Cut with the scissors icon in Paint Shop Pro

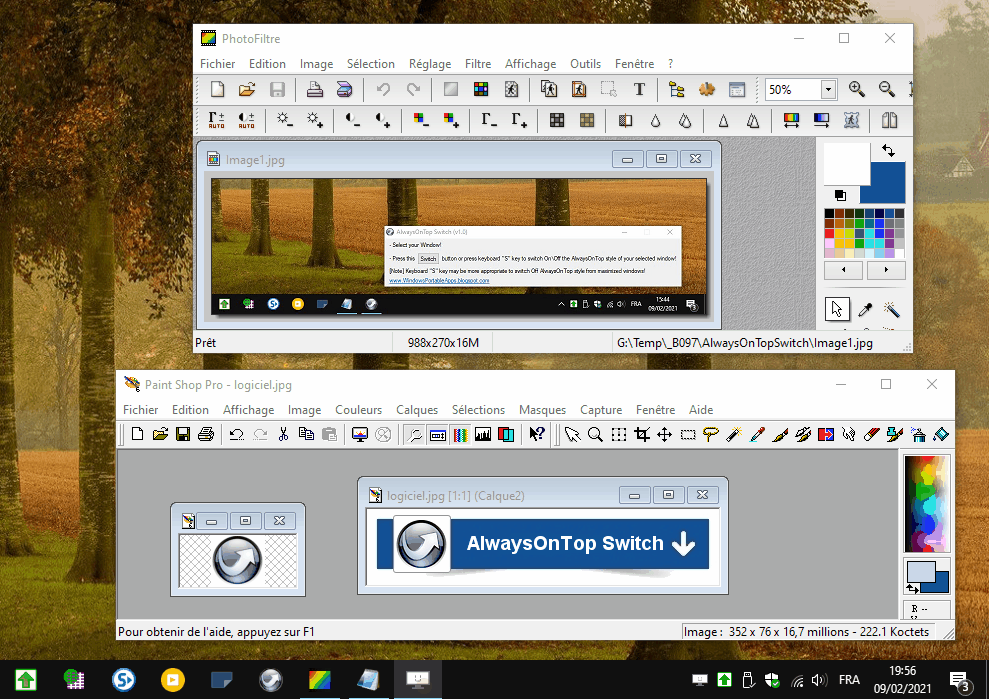point(283,434)
